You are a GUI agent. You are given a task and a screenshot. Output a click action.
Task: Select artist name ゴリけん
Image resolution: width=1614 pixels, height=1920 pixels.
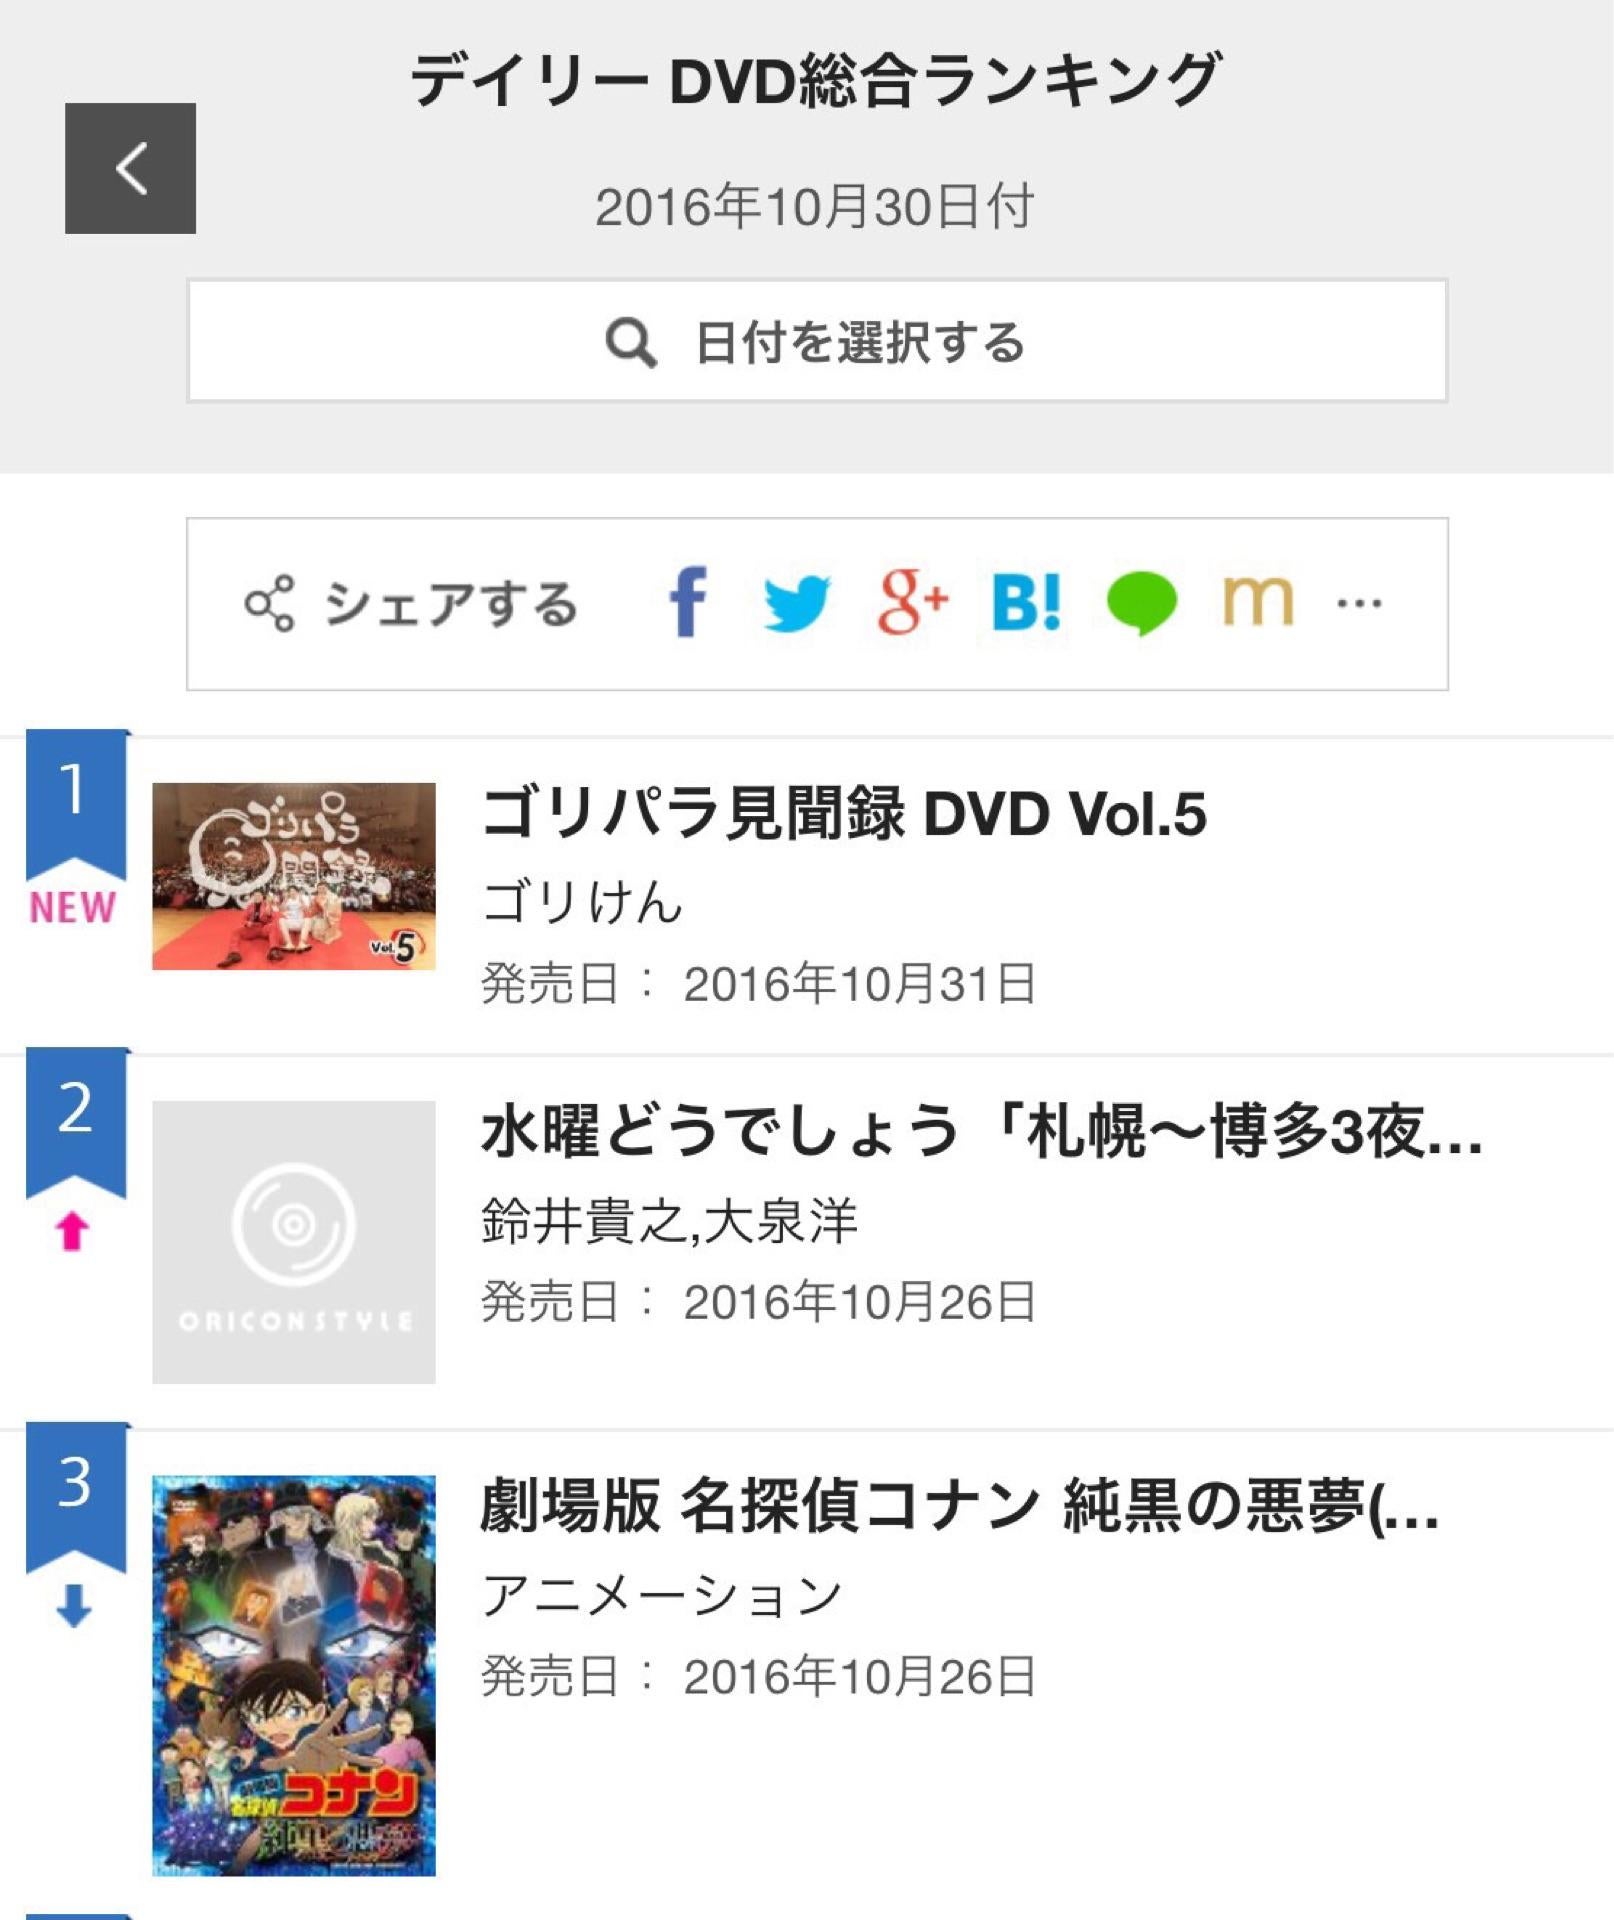(581, 902)
